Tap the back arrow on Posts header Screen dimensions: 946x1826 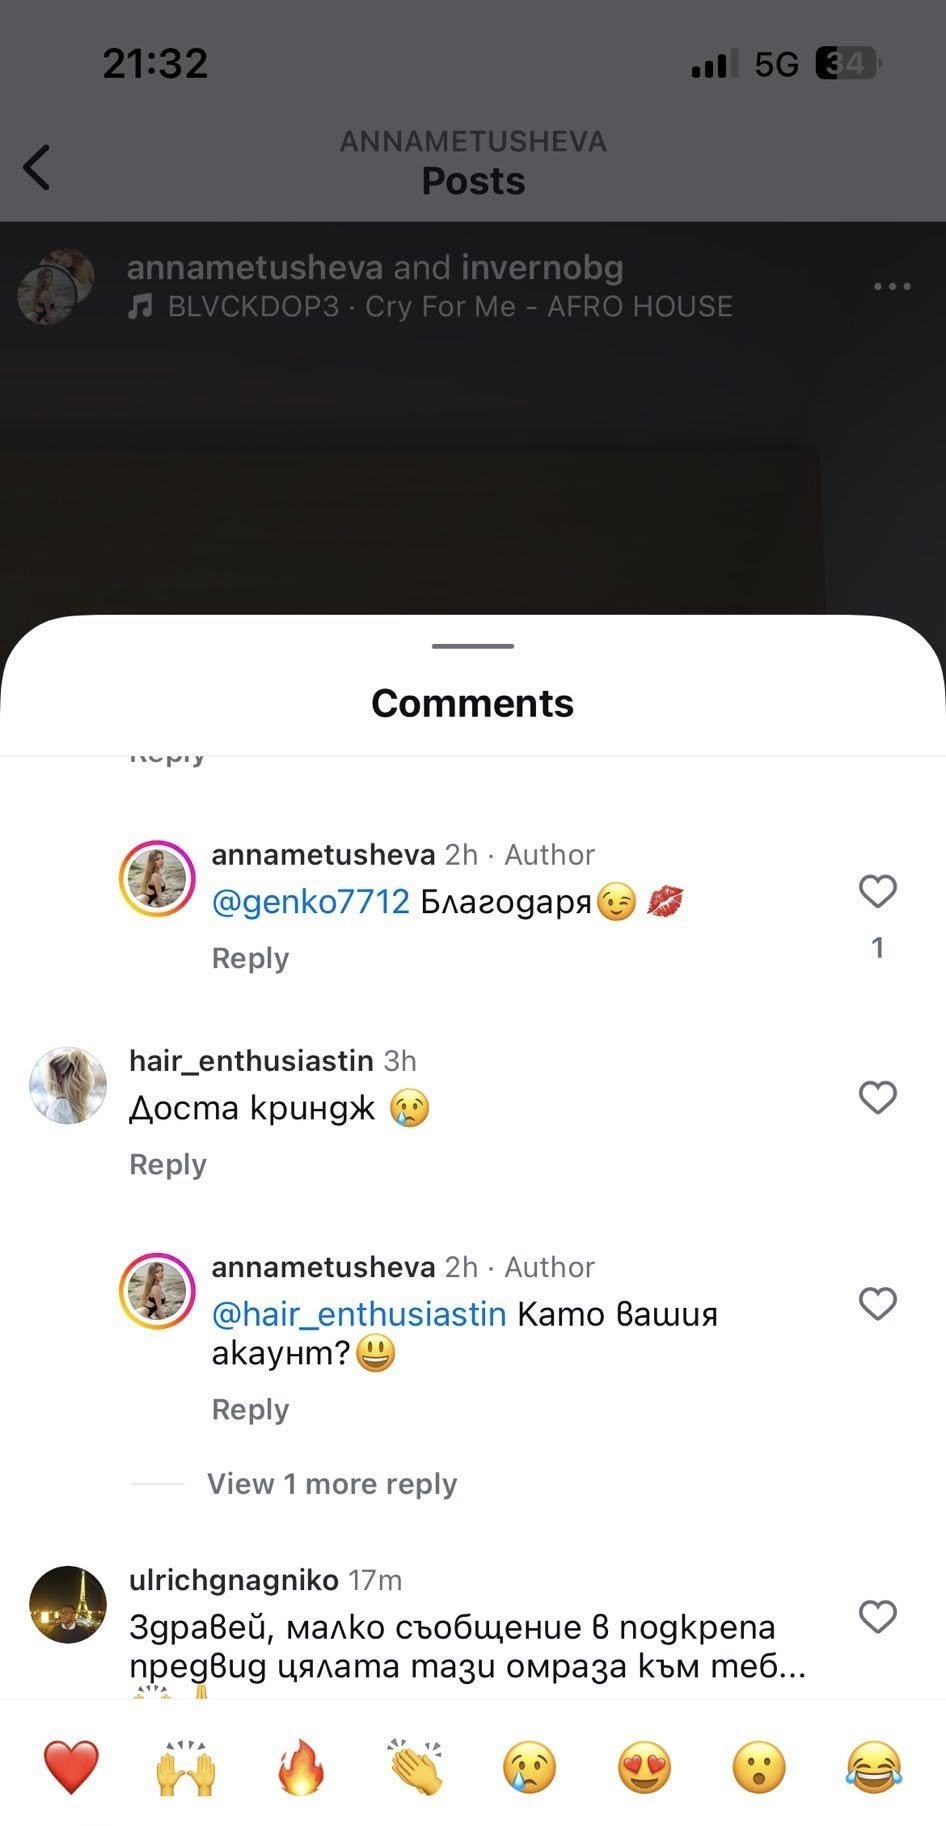click(37, 167)
